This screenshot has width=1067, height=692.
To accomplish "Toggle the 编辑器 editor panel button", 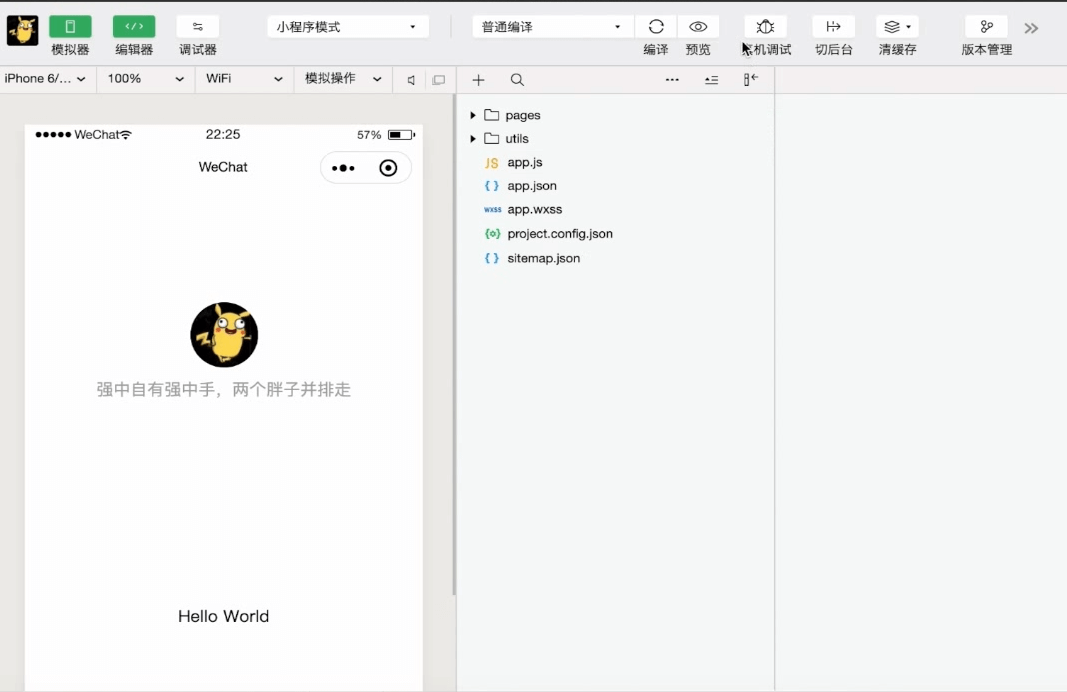I will [x=134, y=27].
